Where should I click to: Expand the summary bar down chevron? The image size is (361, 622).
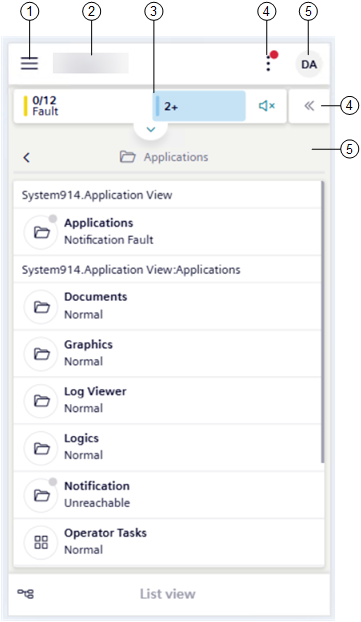(151, 129)
